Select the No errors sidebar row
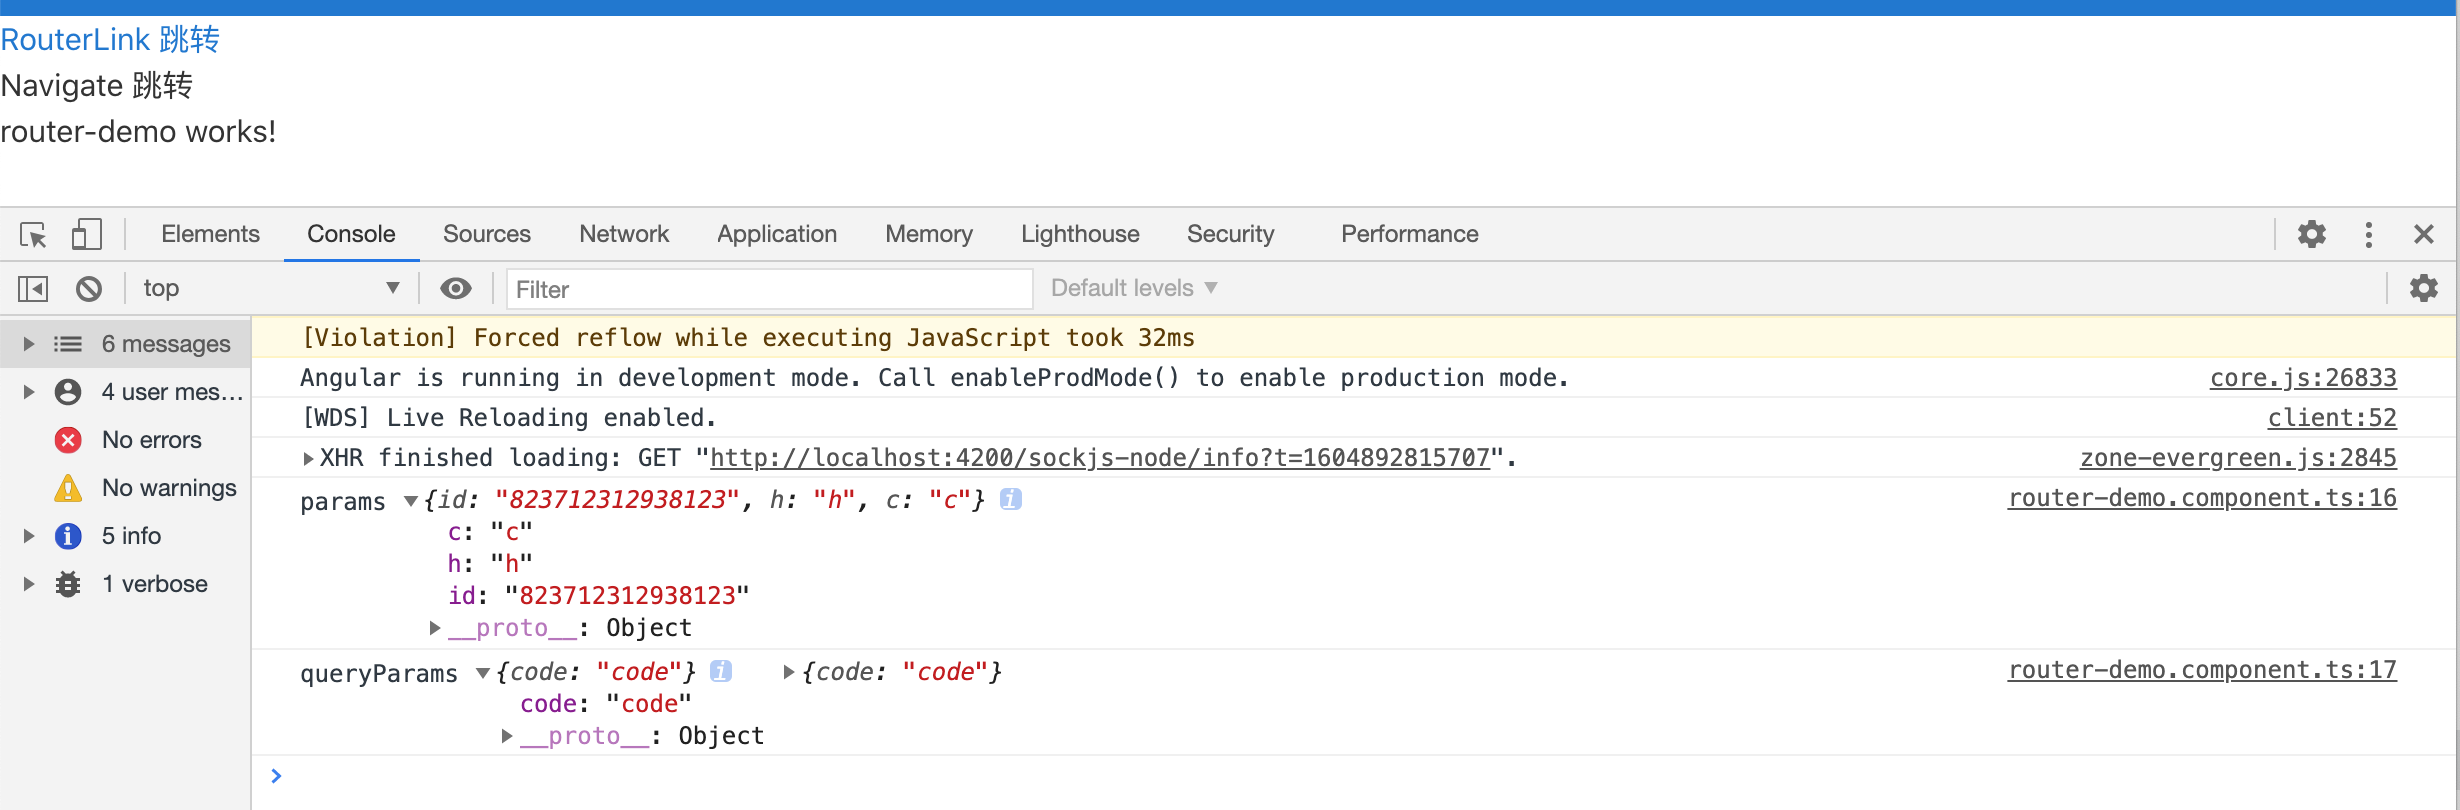 click(x=125, y=440)
